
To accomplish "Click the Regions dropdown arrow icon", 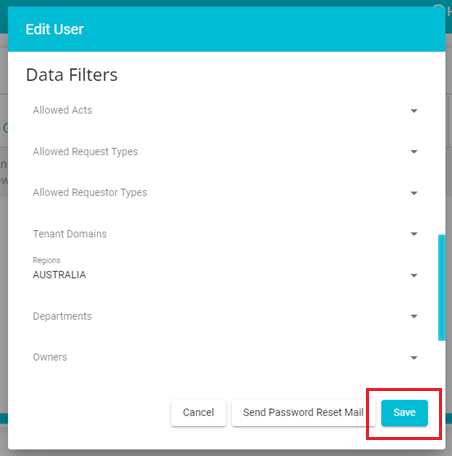I will [x=414, y=275].
